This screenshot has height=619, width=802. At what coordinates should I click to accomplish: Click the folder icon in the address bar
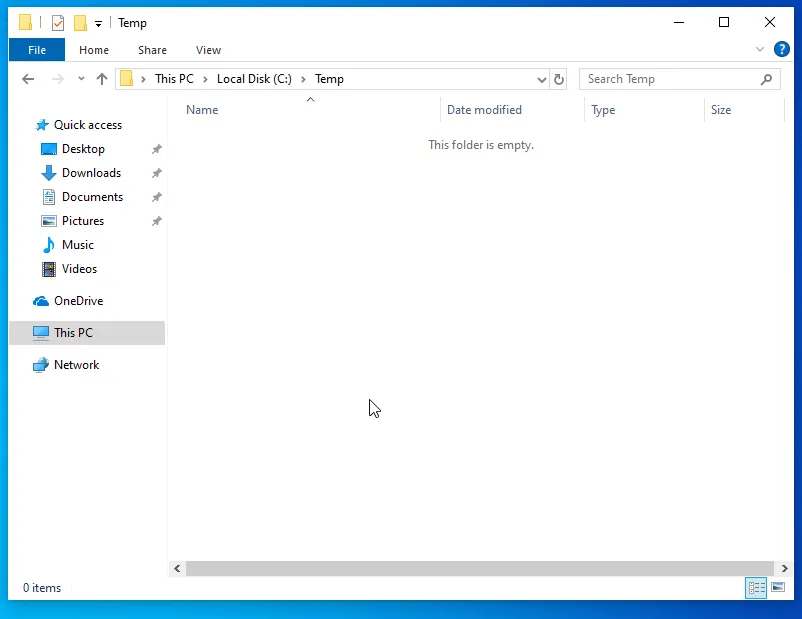coord(126,79)
